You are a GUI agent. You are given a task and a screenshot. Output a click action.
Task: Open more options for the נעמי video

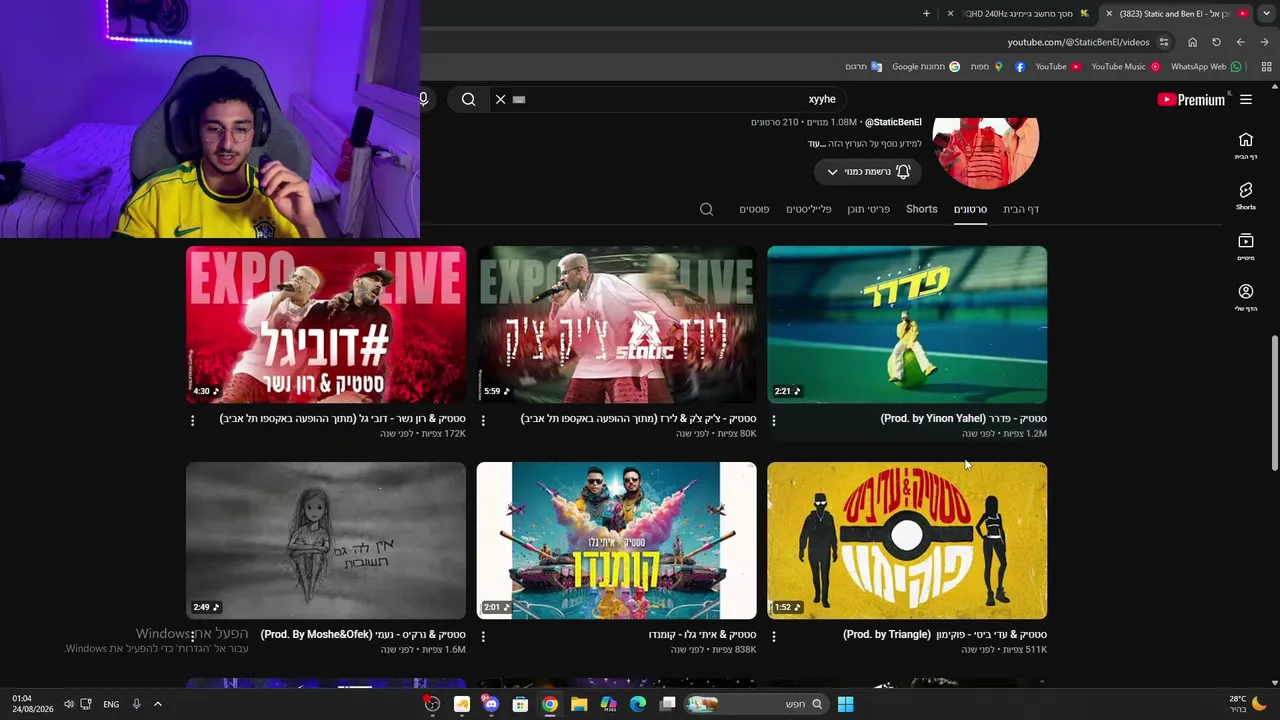coord(193,636)
